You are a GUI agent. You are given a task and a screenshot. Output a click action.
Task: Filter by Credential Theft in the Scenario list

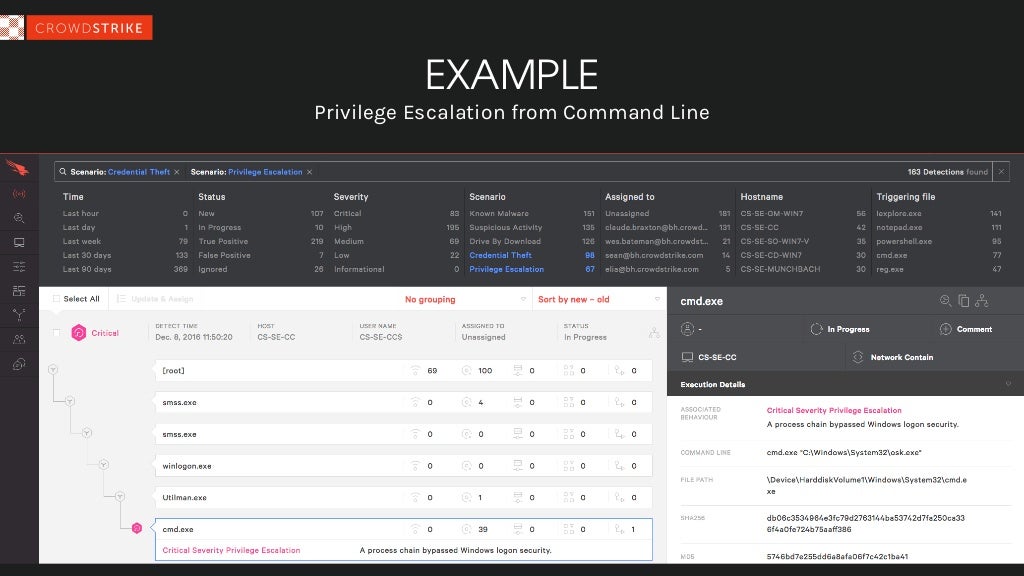point(500,255)
